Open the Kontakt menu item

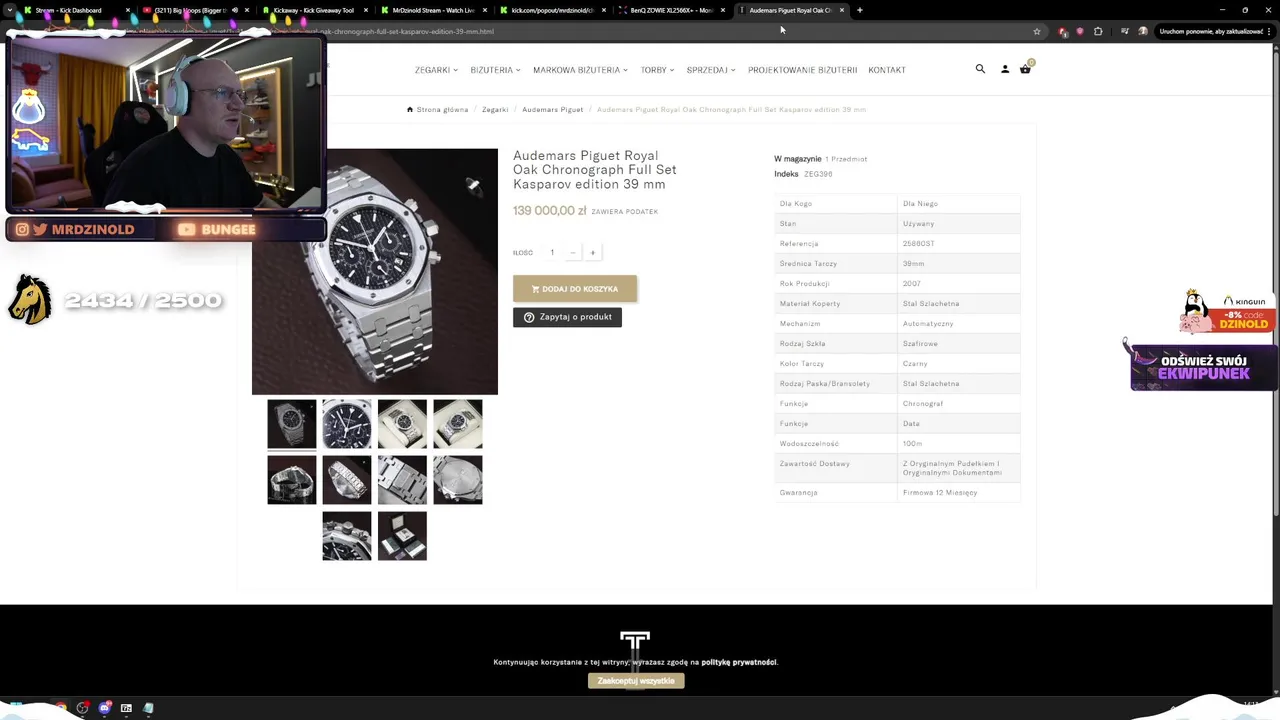tap(887, 70)
